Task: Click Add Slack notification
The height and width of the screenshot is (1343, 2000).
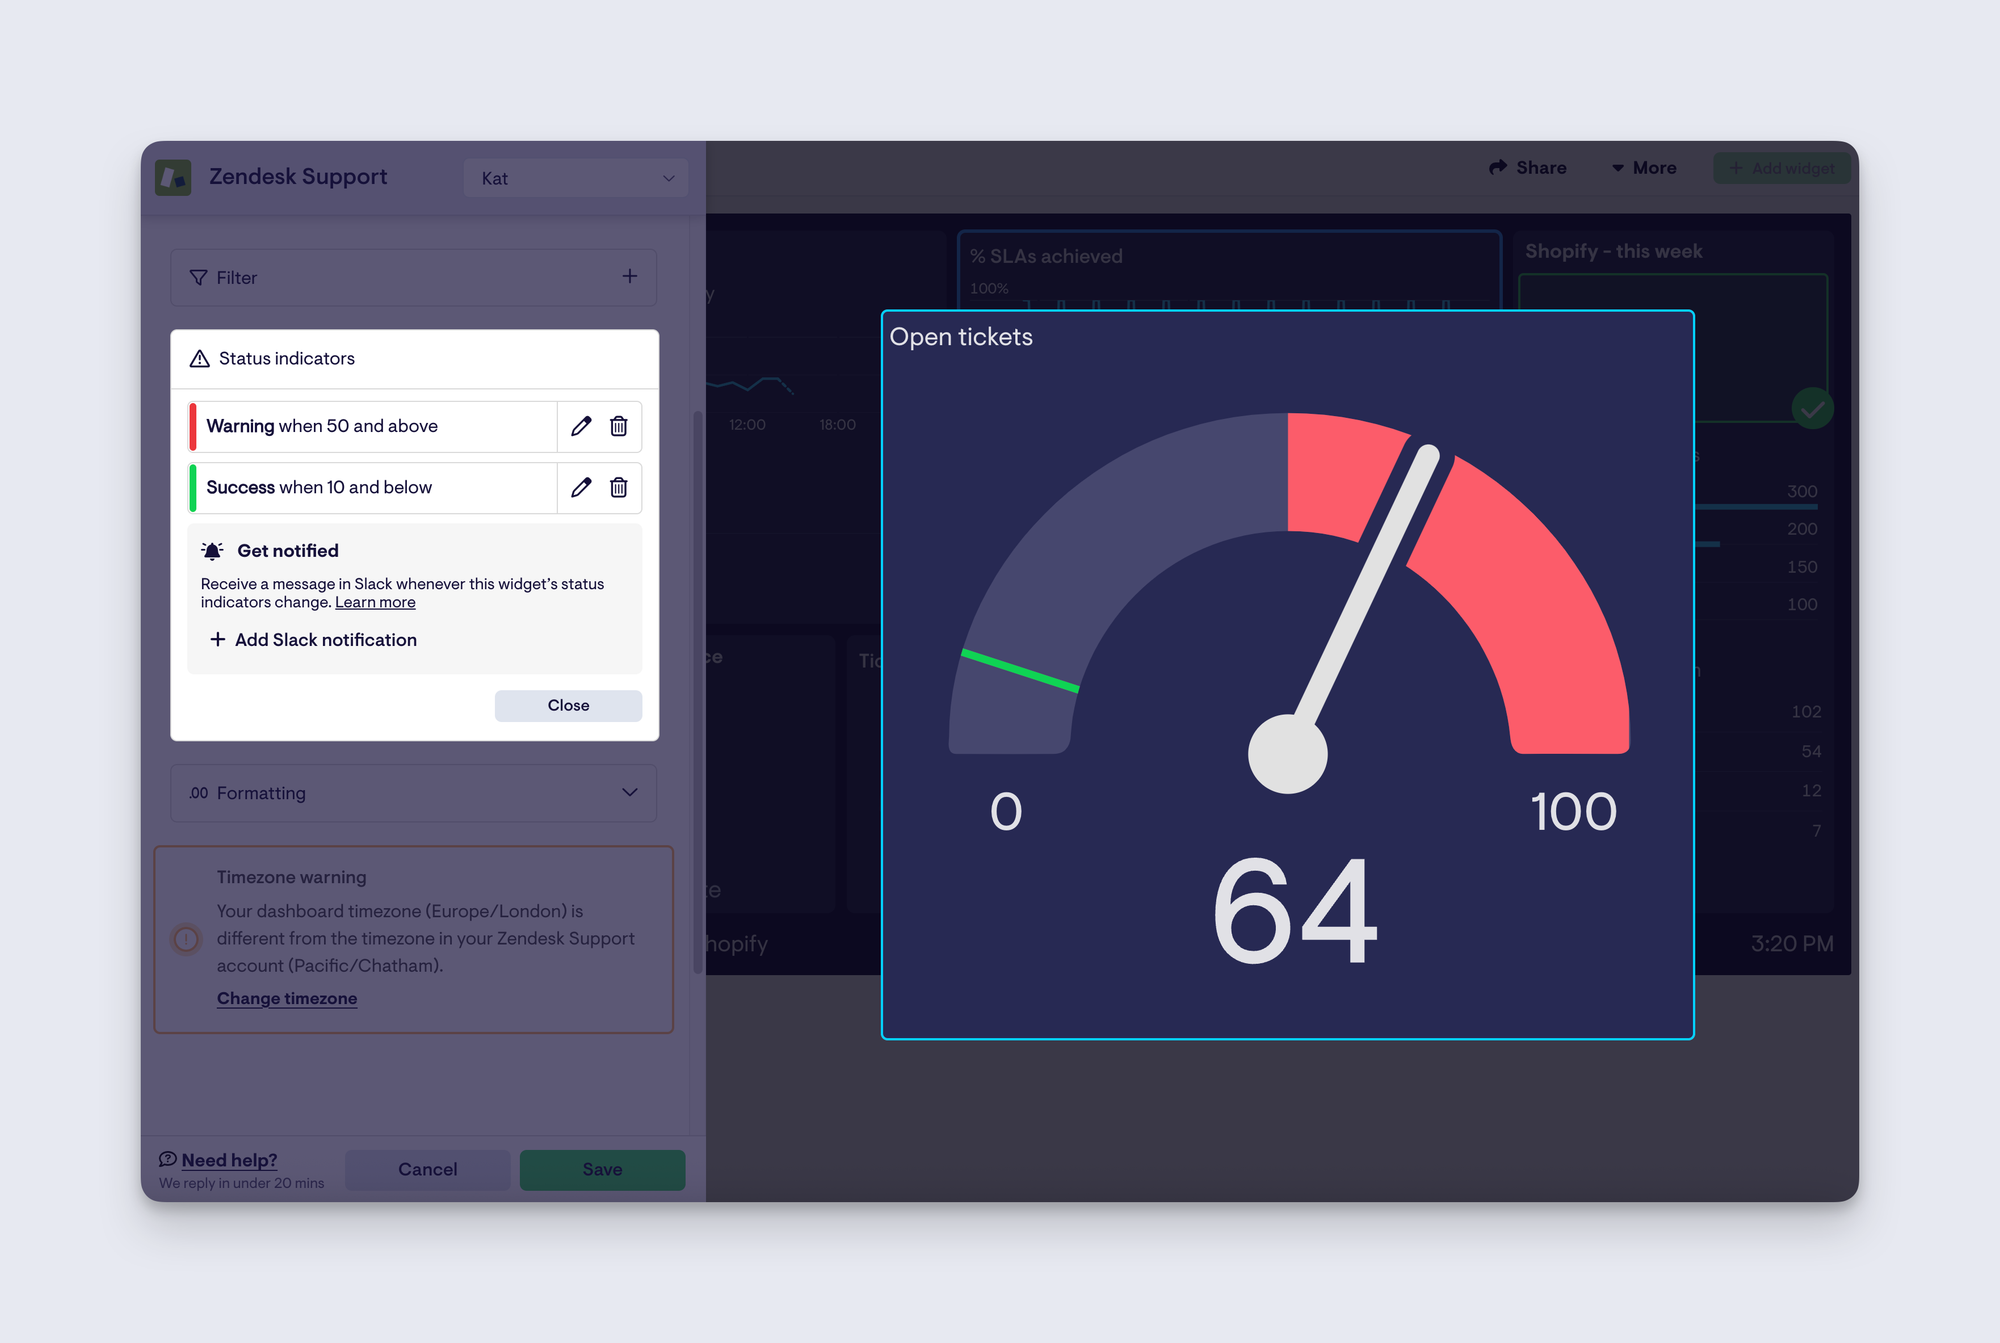Action: 313,640
